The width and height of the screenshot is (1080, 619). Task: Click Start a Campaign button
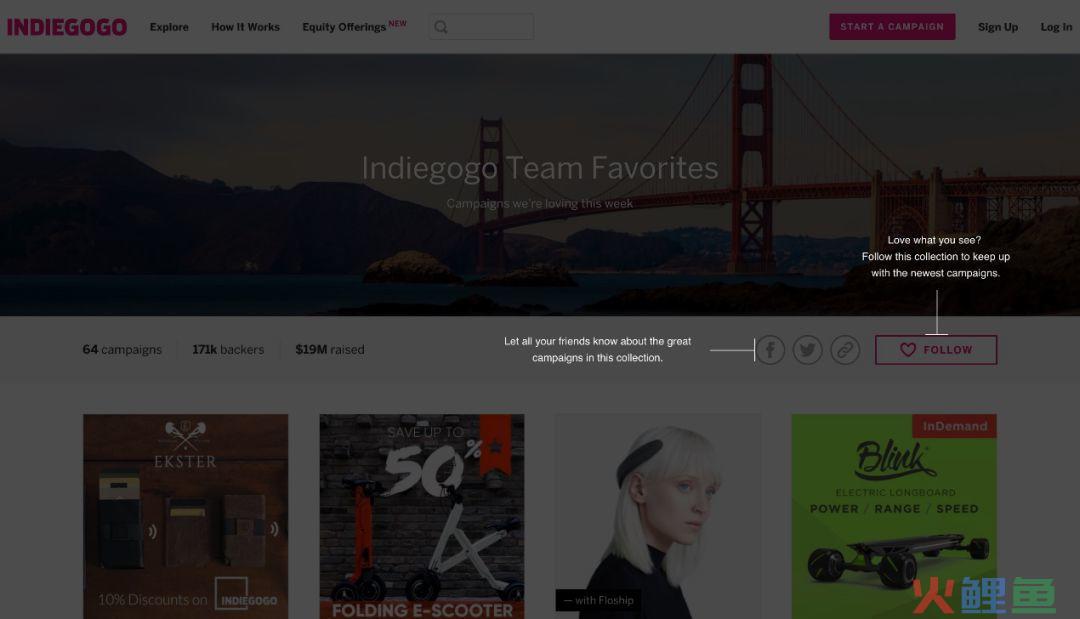click(892, 27)
